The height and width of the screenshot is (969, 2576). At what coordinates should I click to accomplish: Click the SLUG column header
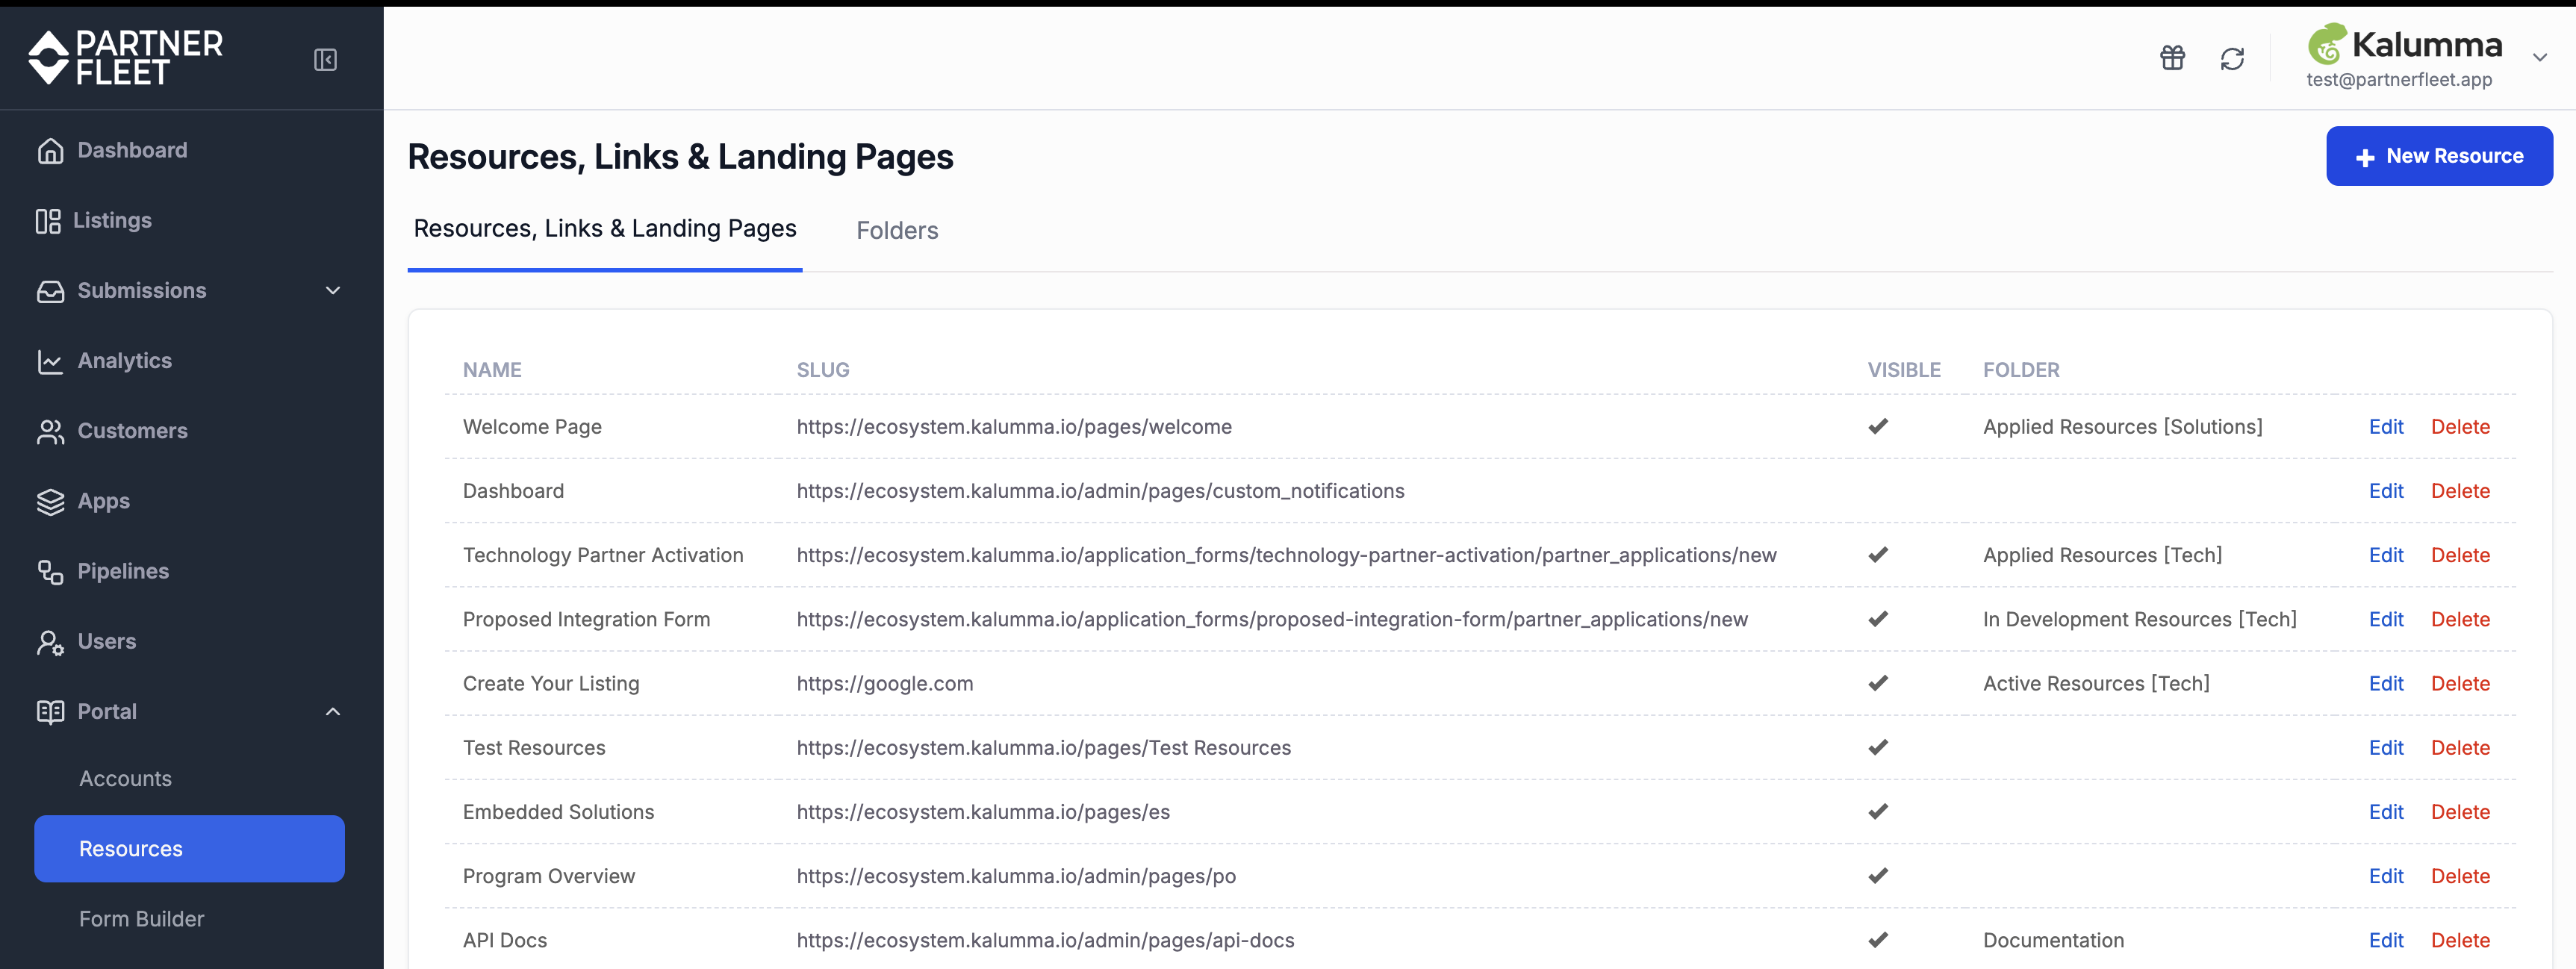click(x=822, y=370)
